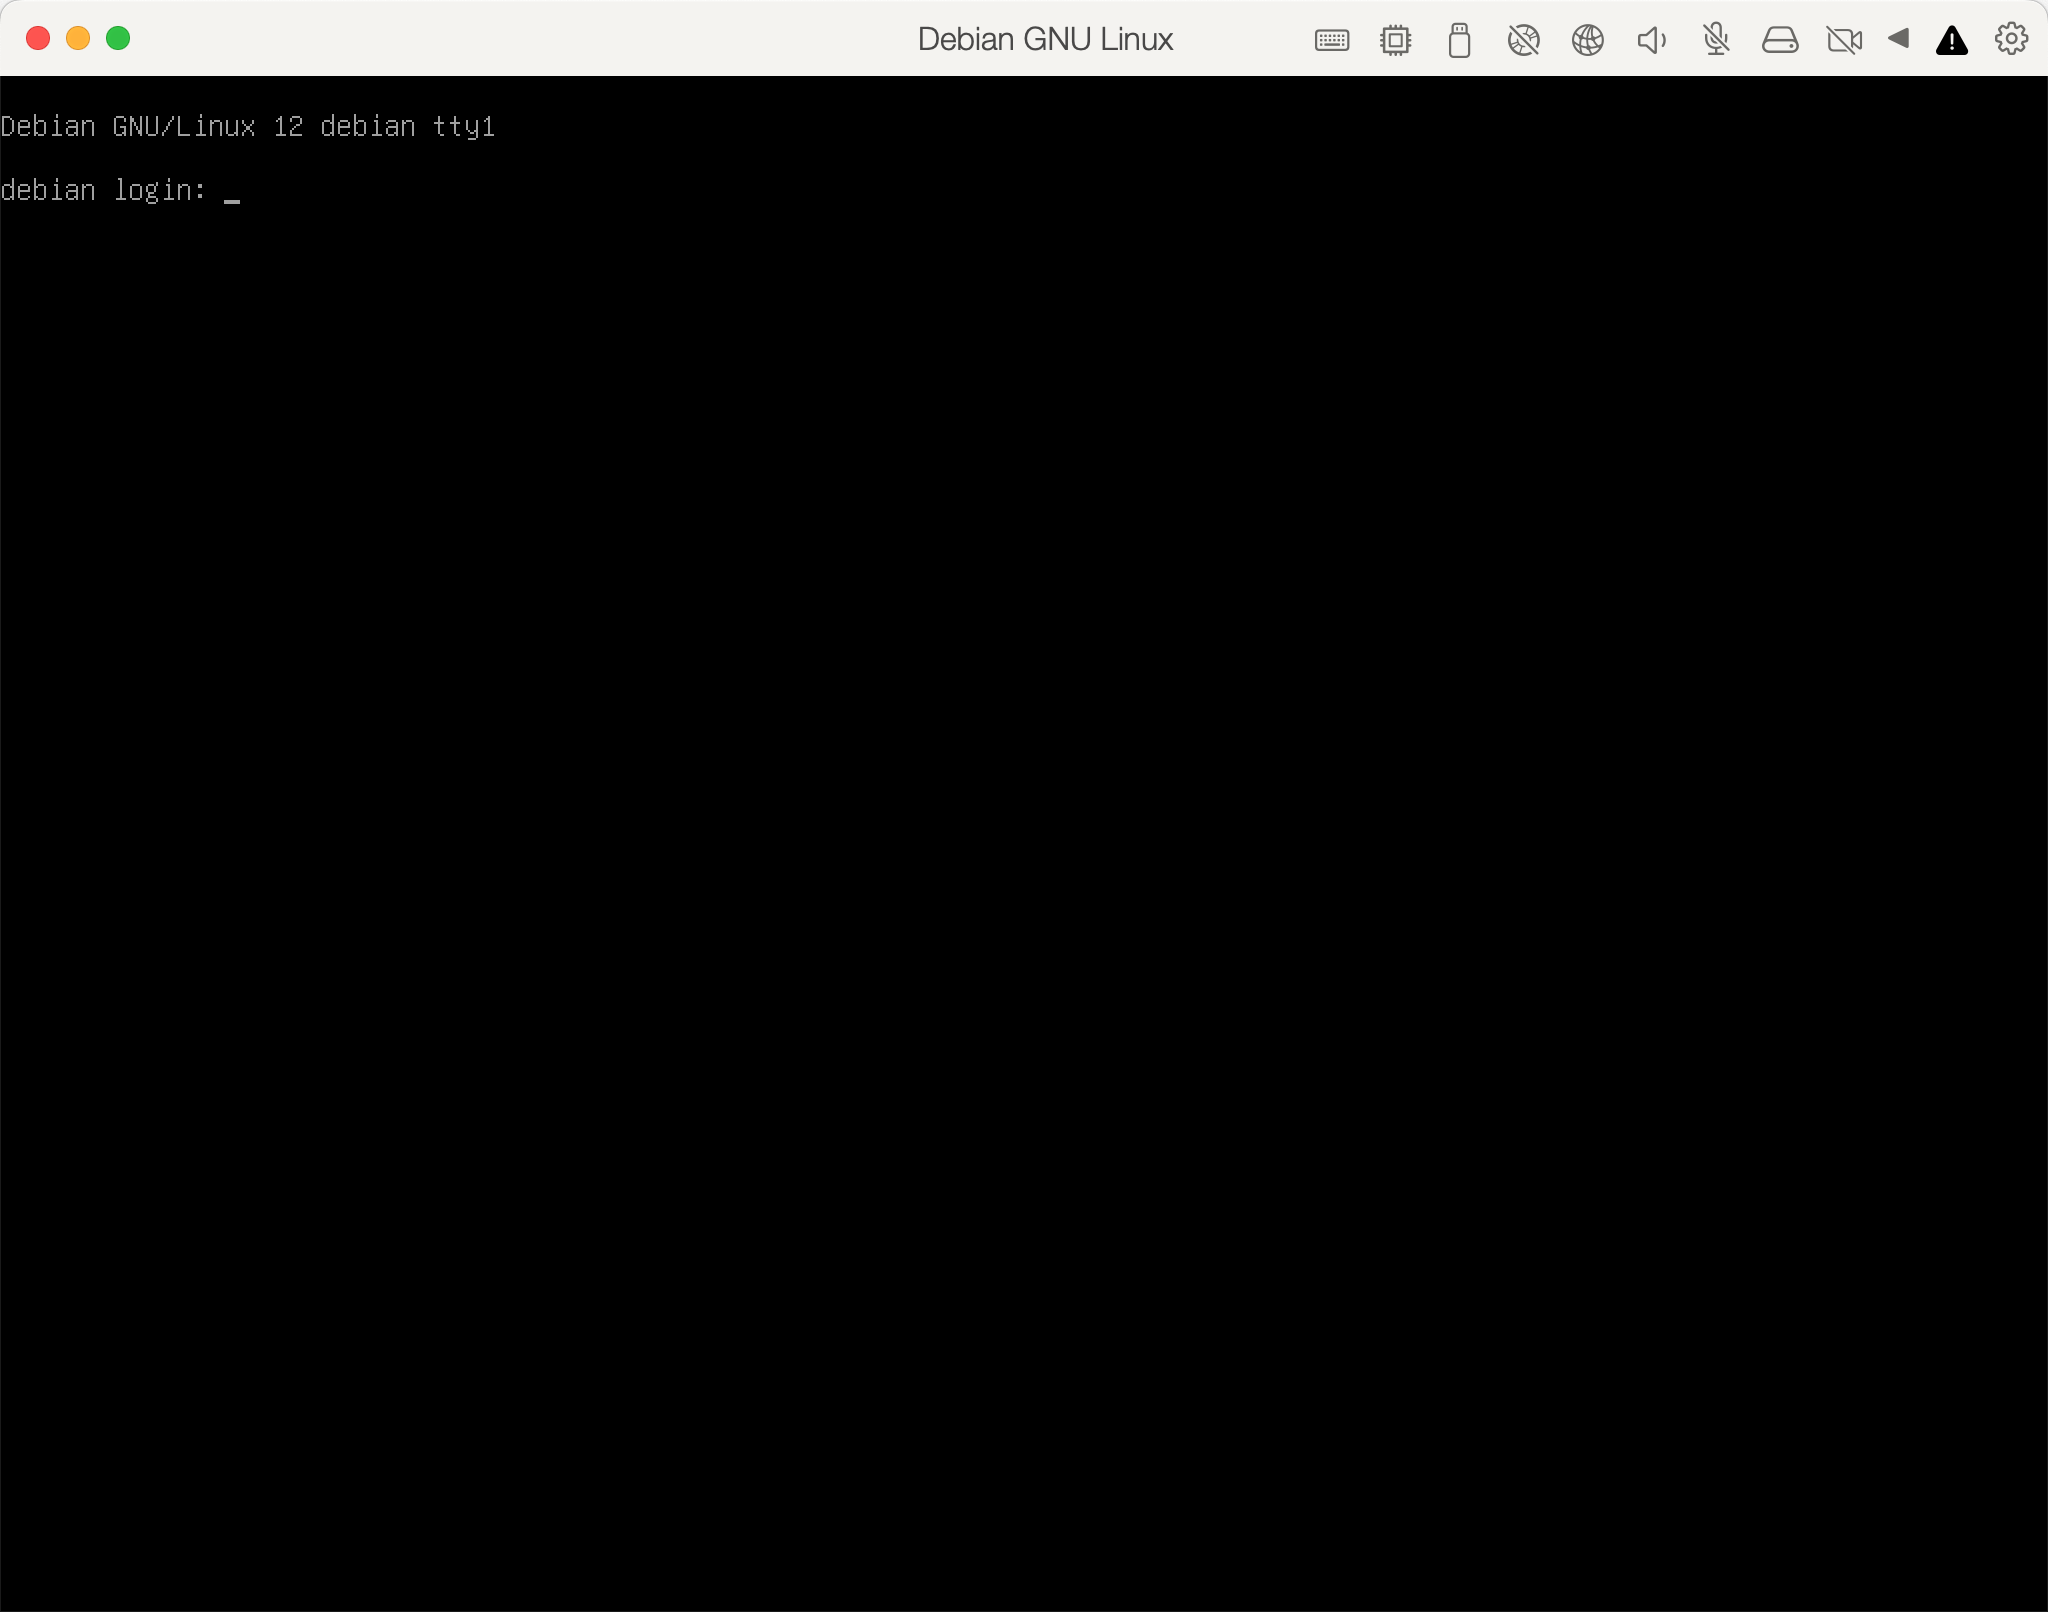Maximize window with green button
Screen dimensions: 2048x1612
coord(118,39)
